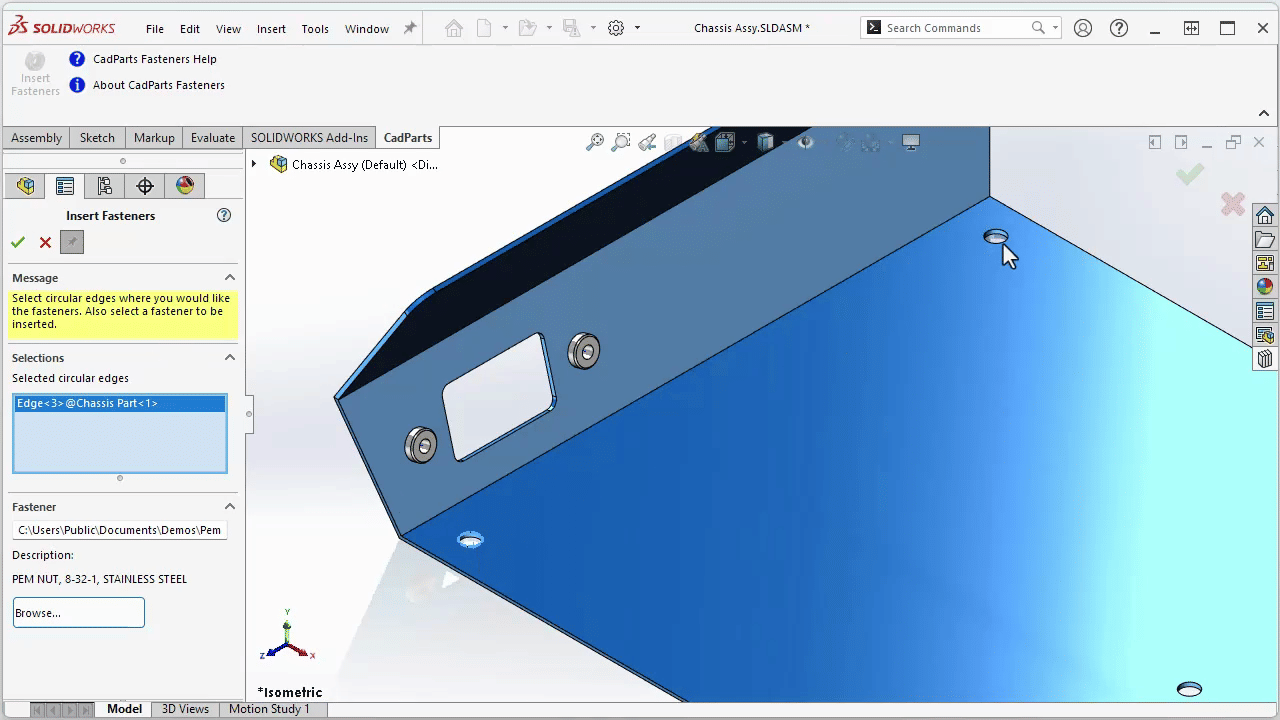Collapse the Selections section
Viewport: 1280px width, 720px height.
(x=229, y=358)
